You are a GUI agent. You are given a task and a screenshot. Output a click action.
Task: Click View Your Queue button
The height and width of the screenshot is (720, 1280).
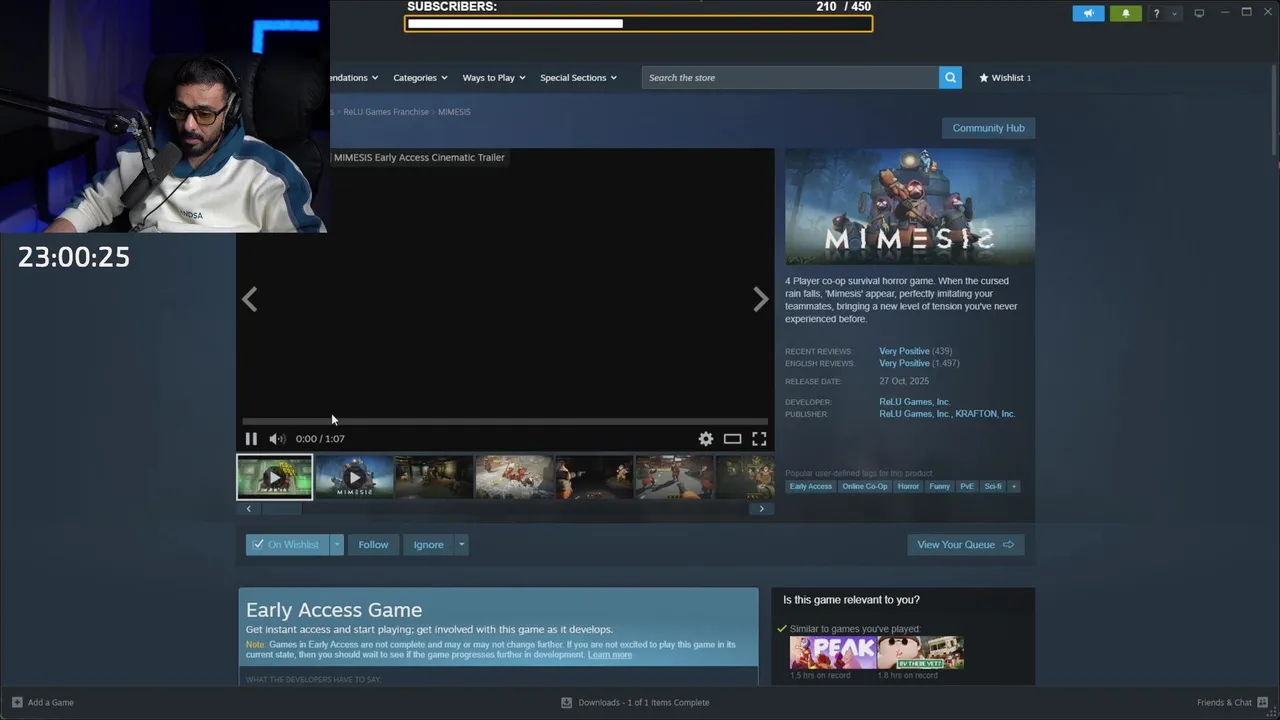[965, 545]
